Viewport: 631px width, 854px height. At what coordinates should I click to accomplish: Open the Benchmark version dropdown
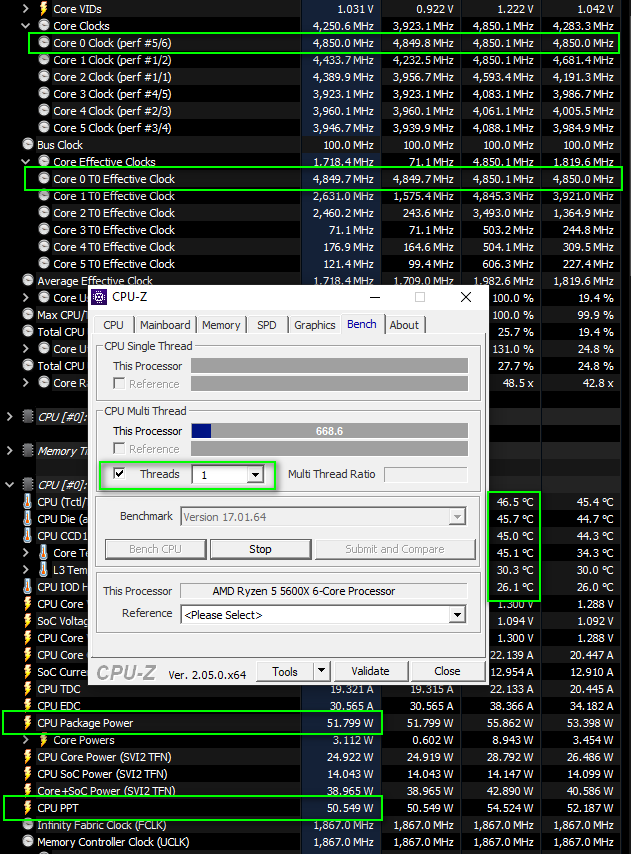[457, 516]
